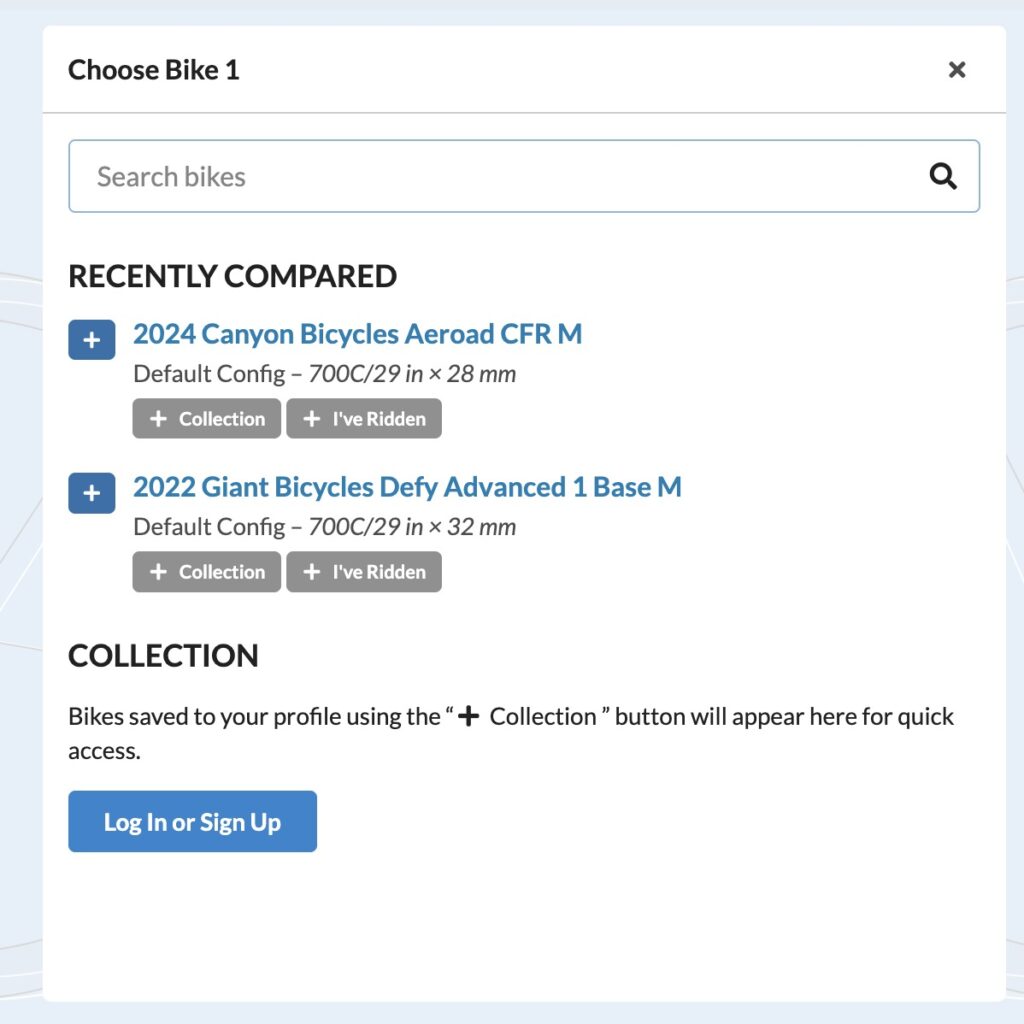Open the 2024 Canyon Bicycles Aeroad CFR M link
Viewport: 1024px width, 1024px height.
(357, 334)
